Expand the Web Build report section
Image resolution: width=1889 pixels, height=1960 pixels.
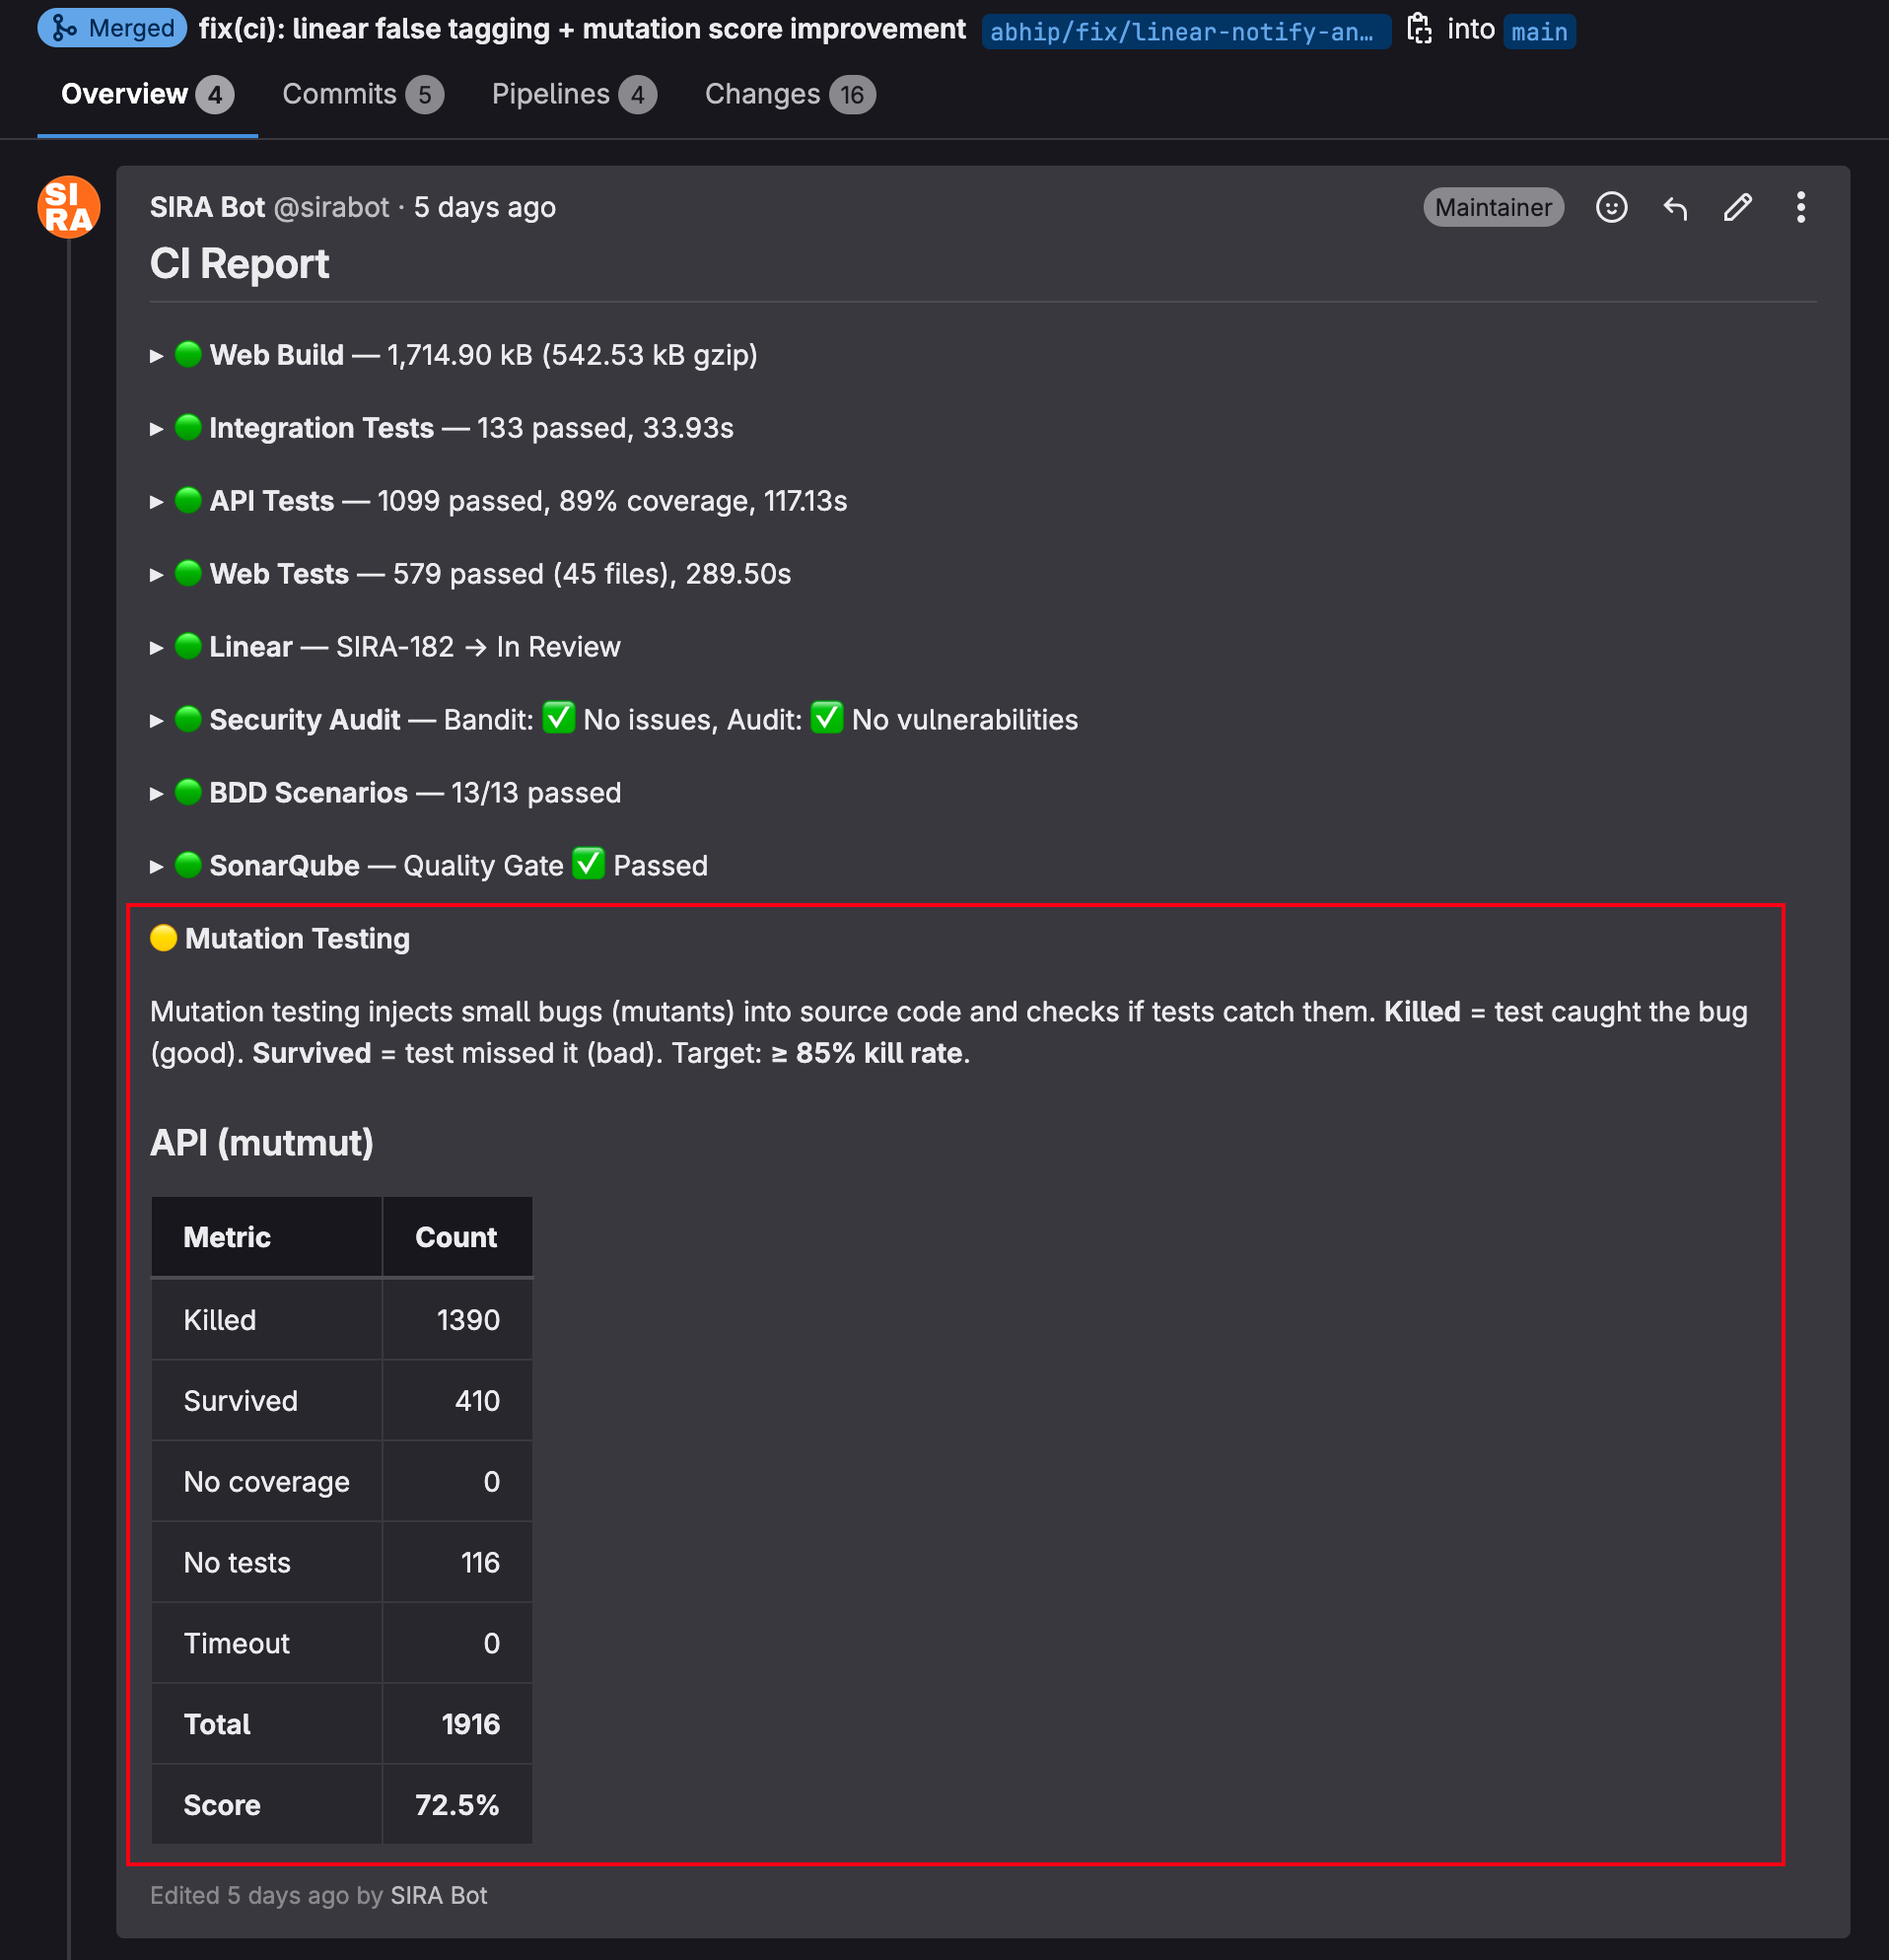coord(157,355)
